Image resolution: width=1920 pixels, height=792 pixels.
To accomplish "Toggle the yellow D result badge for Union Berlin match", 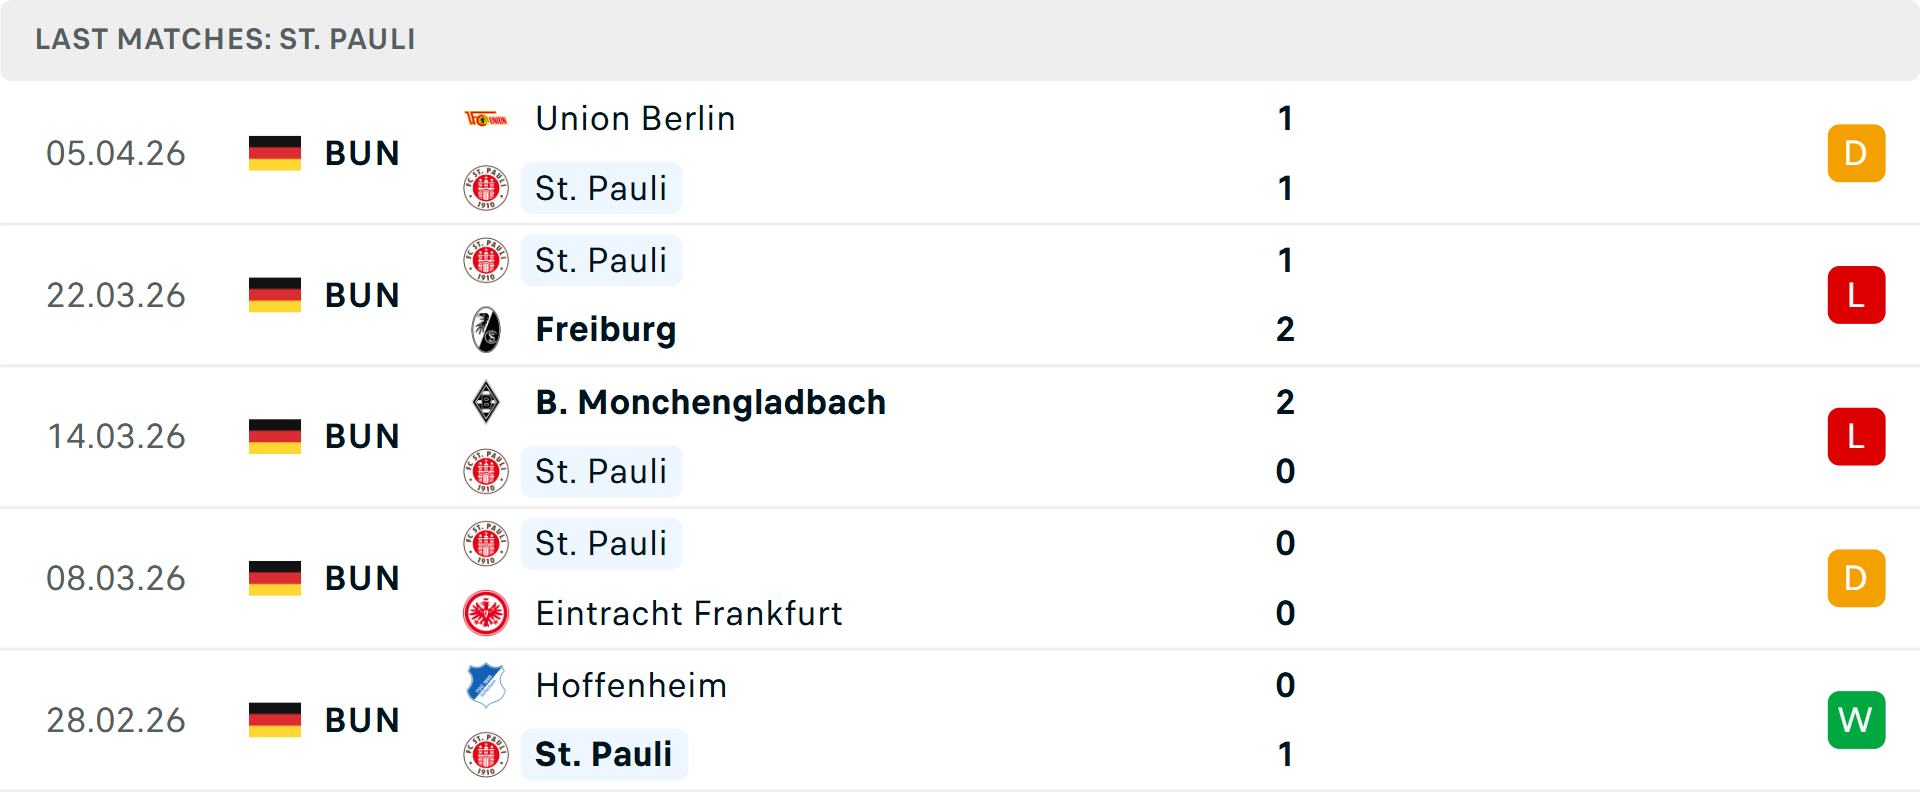I will point(1856,153).
